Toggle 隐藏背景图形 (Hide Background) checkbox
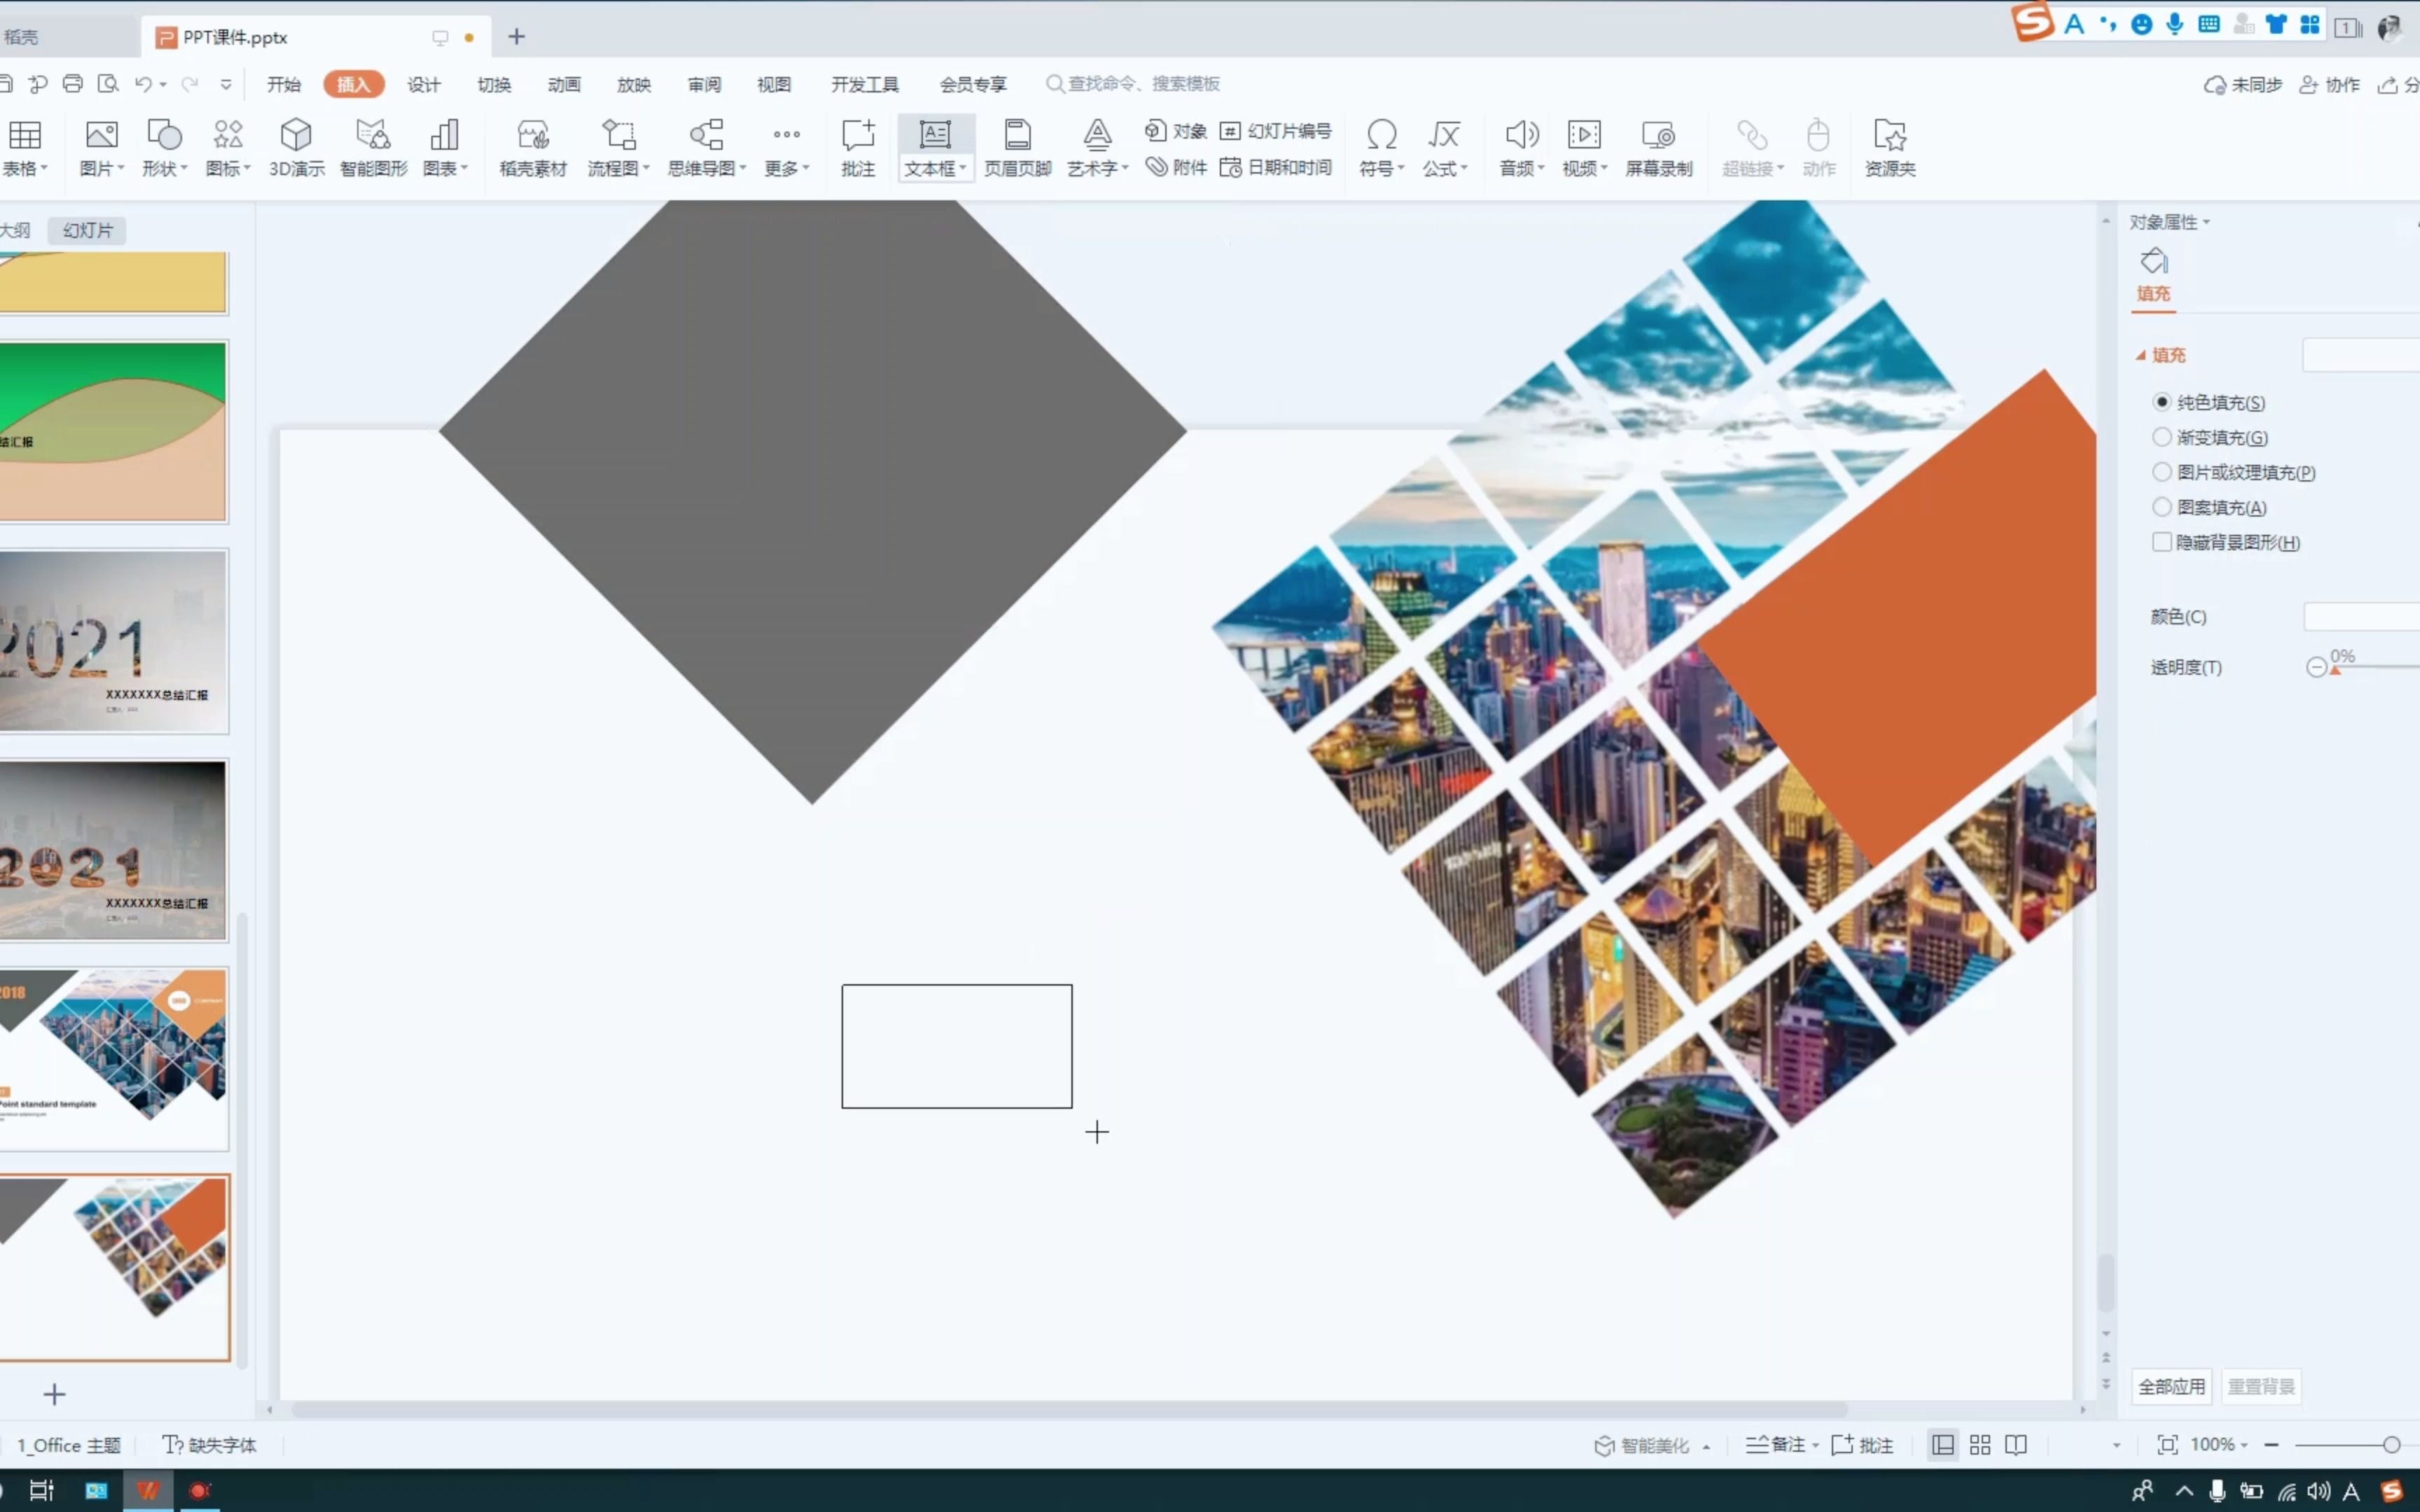Screen dimensions: 2420x1512 point(2160,542)
